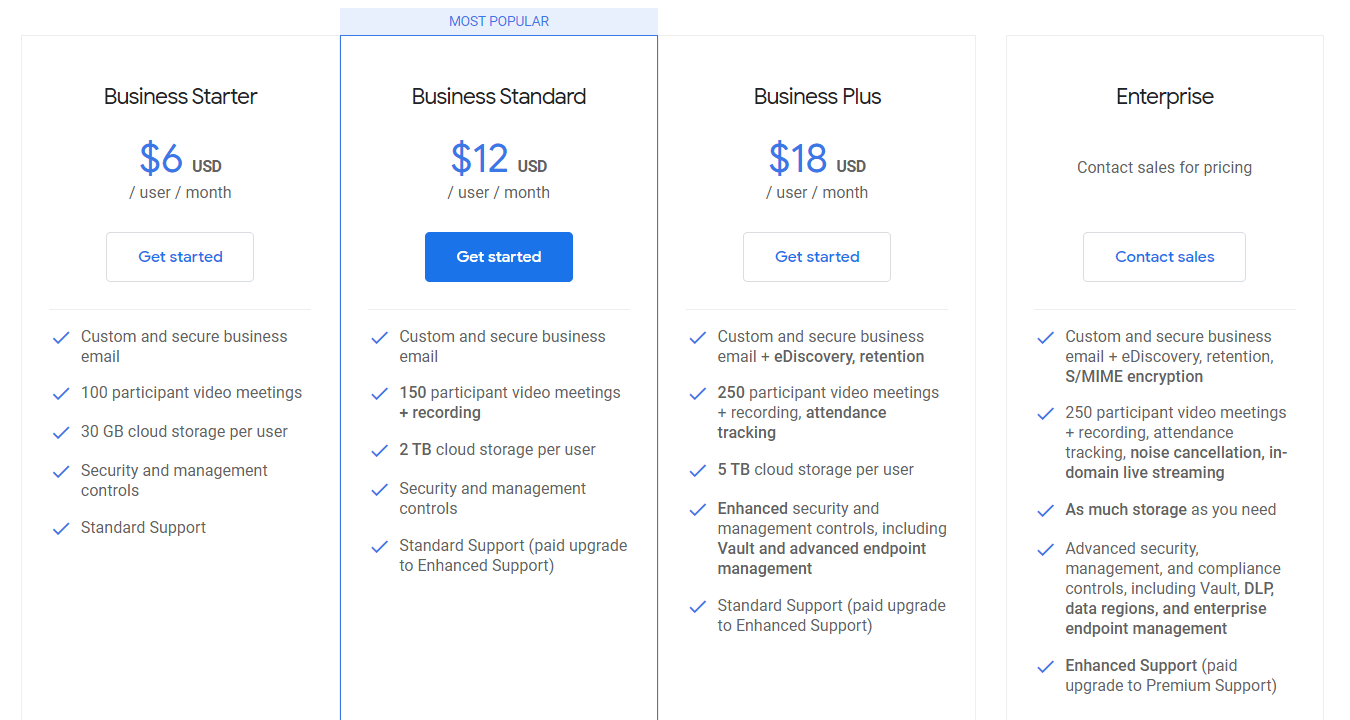
Task: Click the checkmark beside 100 participant video meetings
Action: point(61,394)
